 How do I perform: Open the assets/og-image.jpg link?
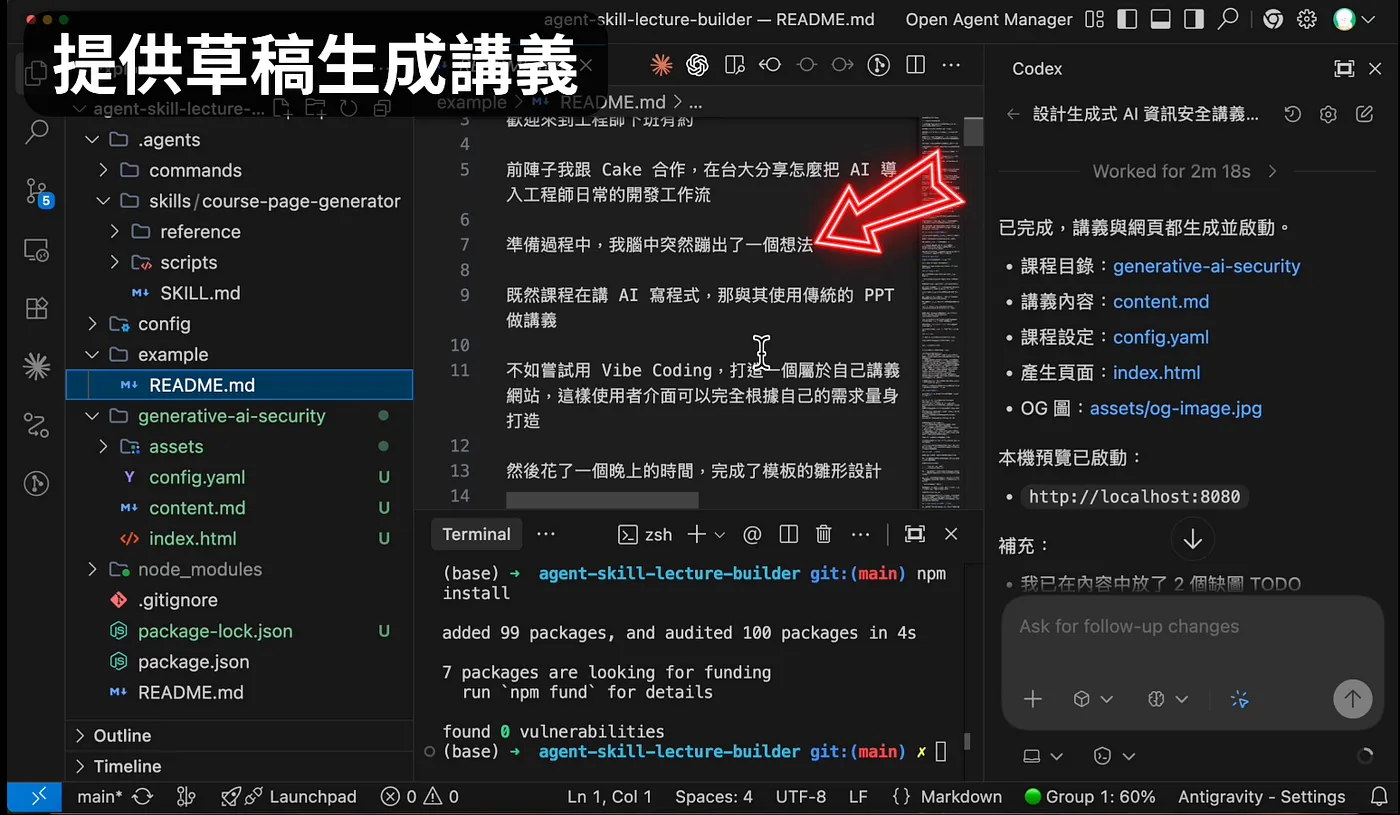pyautogui.click(x=1176, y=408)
